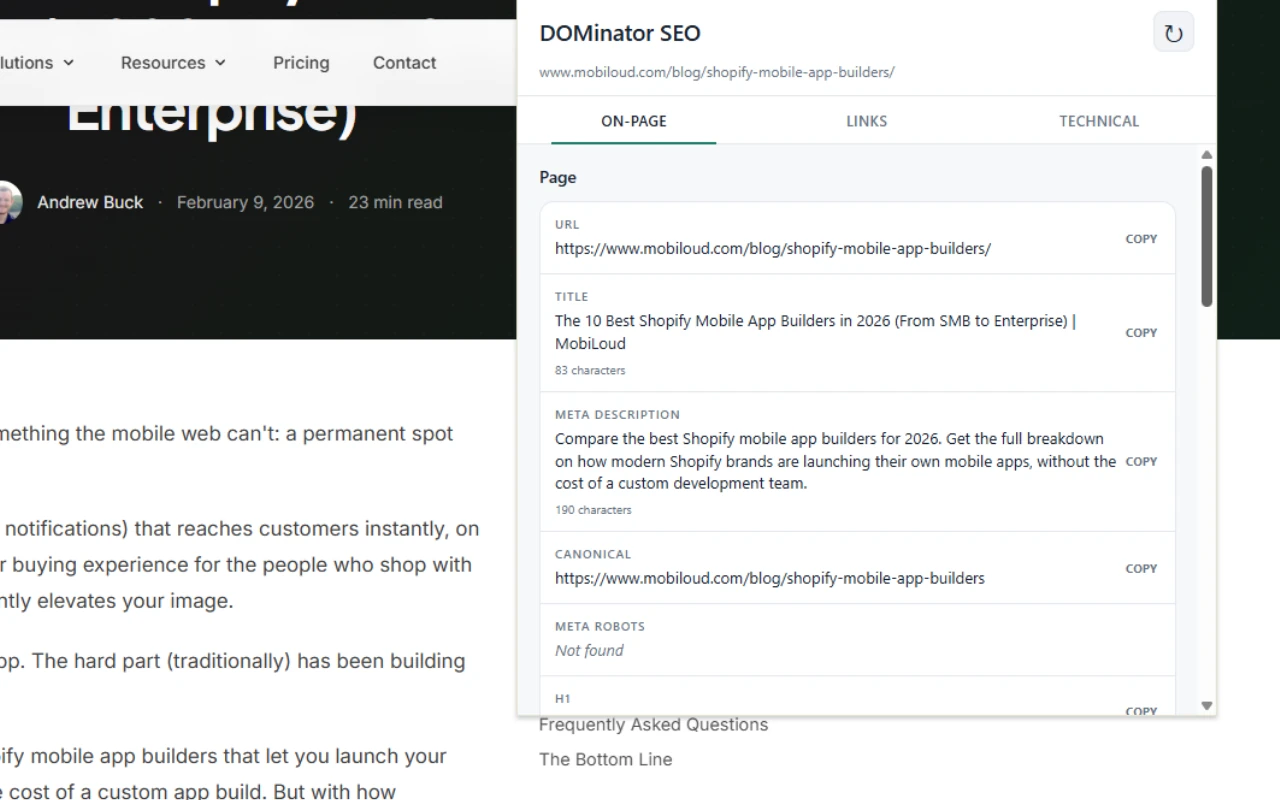The width and height of the screenshot is (1280, 800).
Task: Click the refresh icon in DOMinator SEO
Action: click(1173, 33)
